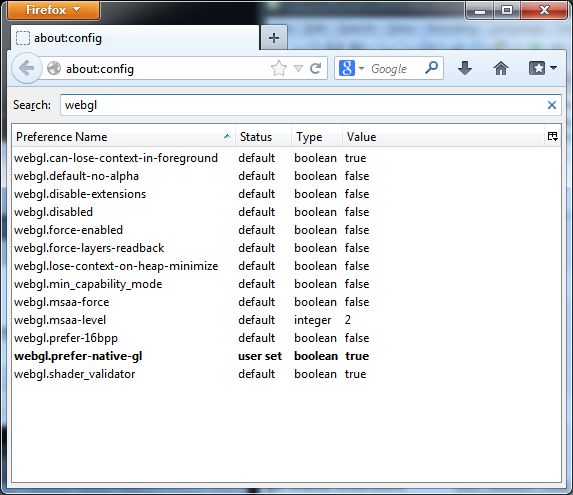The width and height of the screenshot is (573, 495).
Task: Open Downloads with the down arrow icon
Action: 465,68
